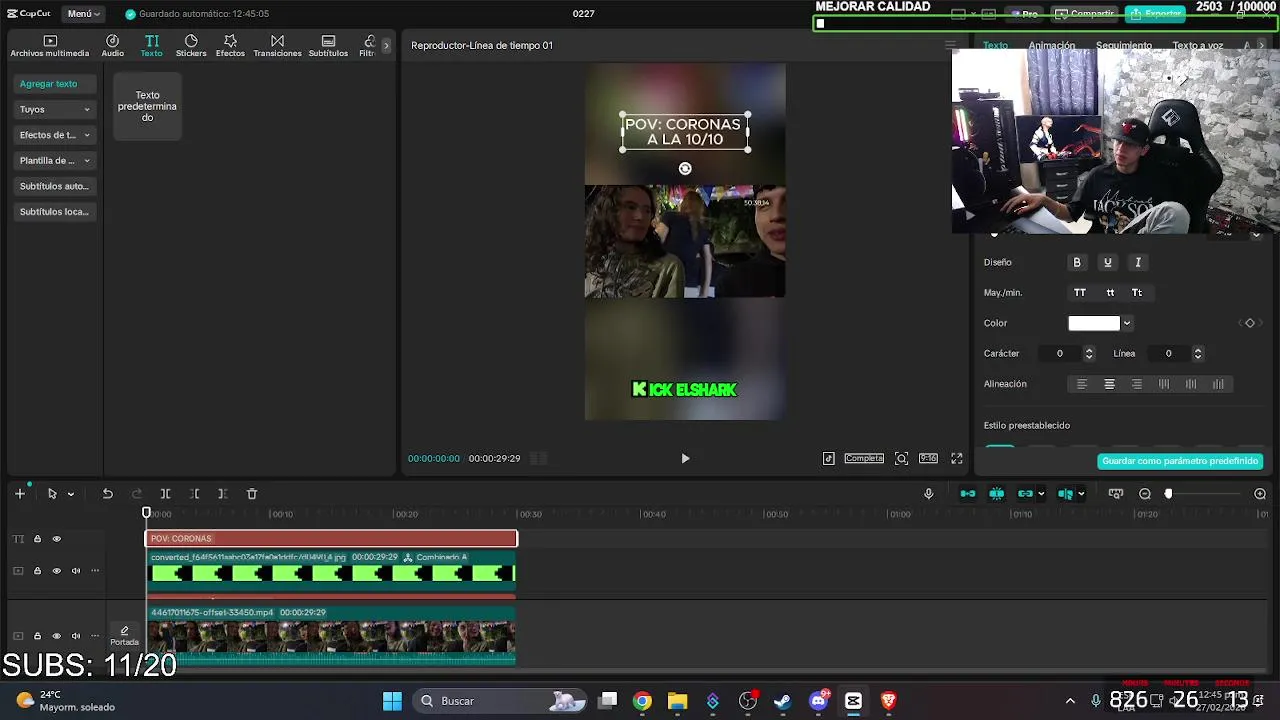
Task: Set text to all lowercase tt
Action: click(1110, 293)
